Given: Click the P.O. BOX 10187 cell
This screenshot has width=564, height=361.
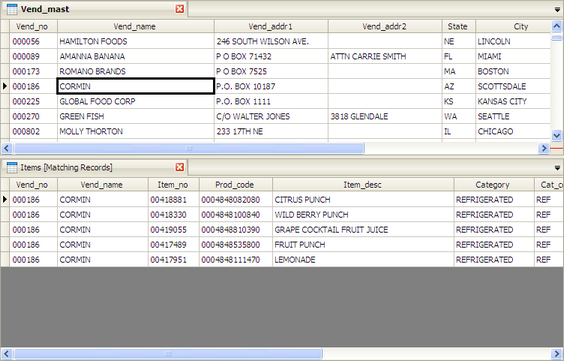Looking at the screenshot, I should pyautogui.click(x=271, y=86).
